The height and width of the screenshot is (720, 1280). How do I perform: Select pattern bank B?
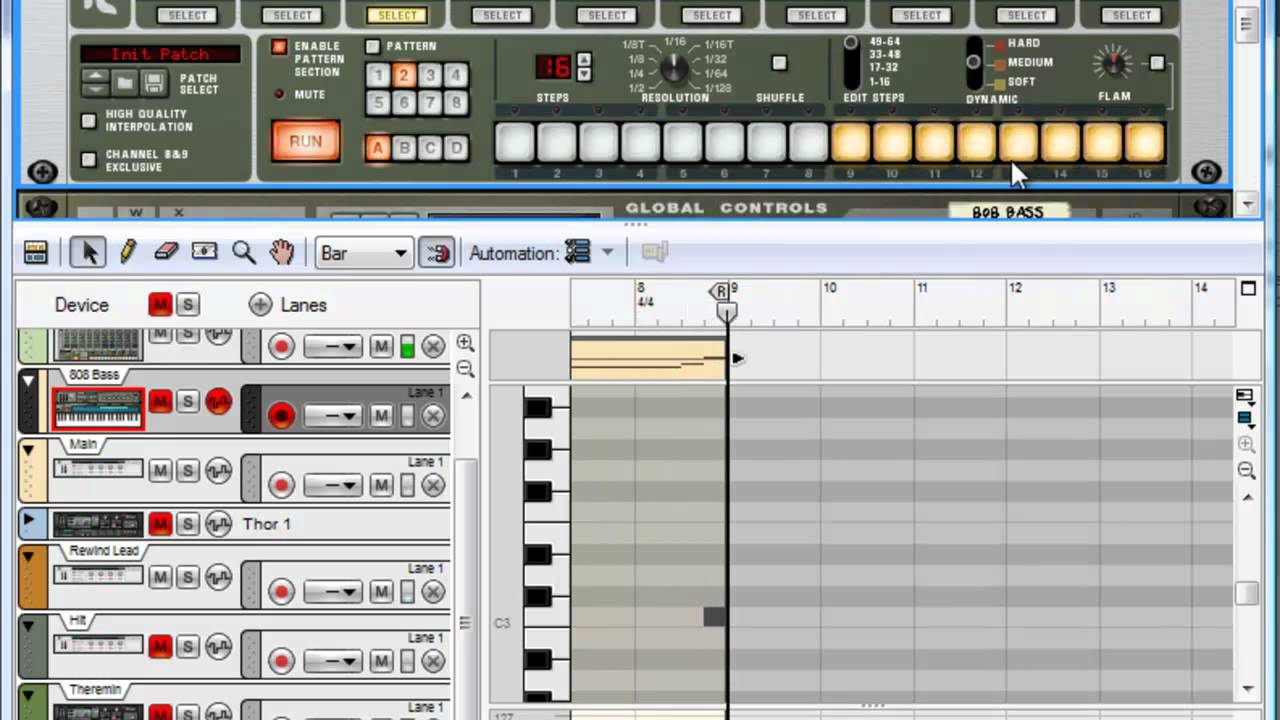click(404, 148)
